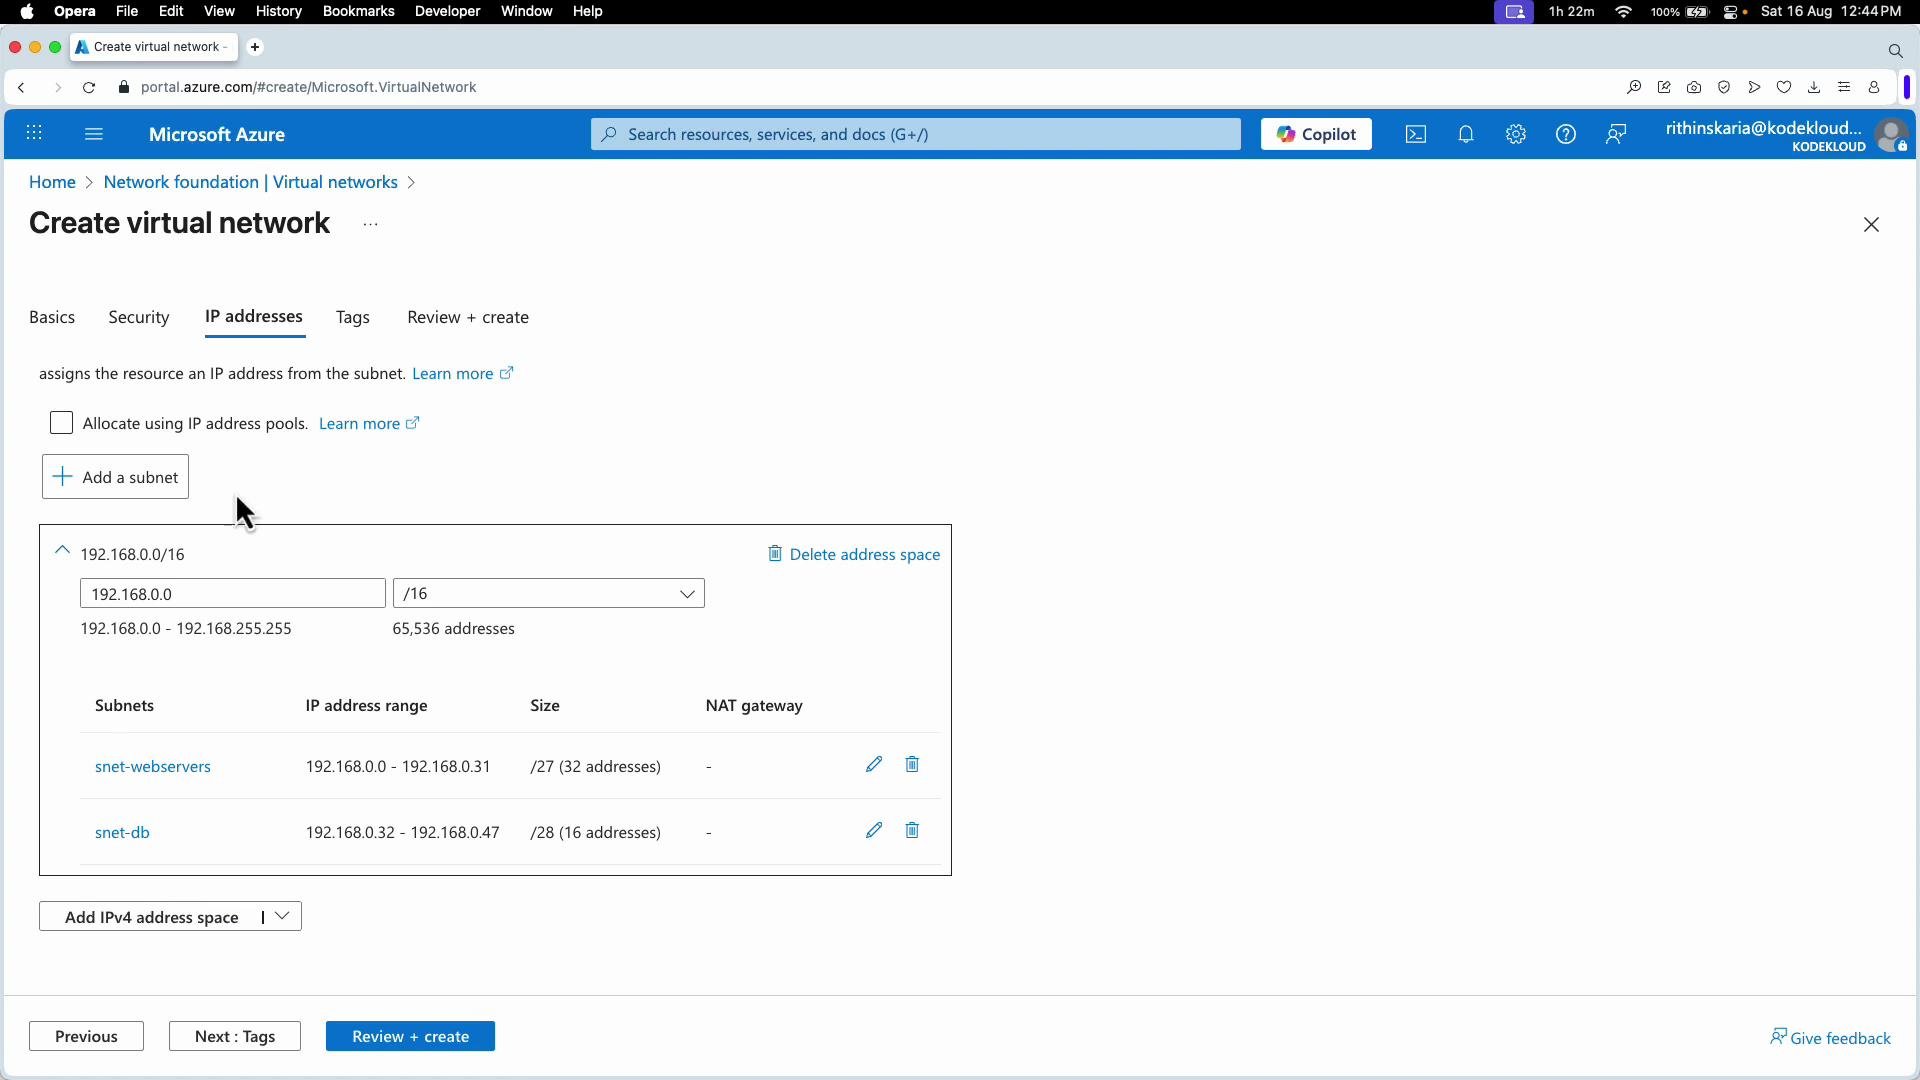Open the ellipsis more options next to title
Screen dimensions: 1920x1080
371,225
